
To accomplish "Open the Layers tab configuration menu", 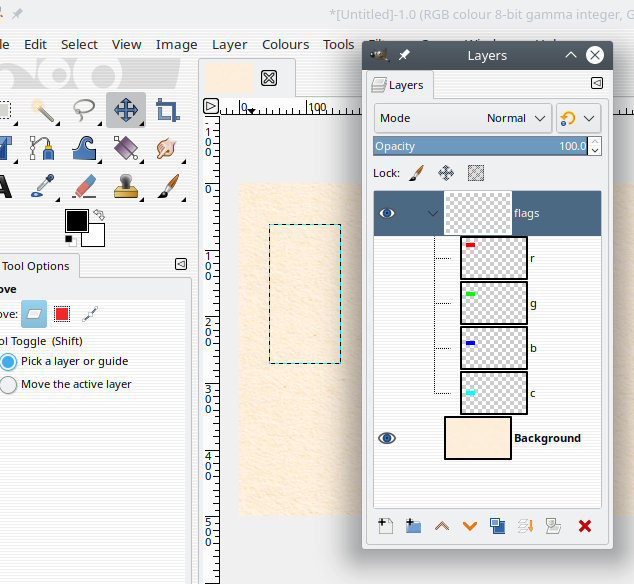I will (x=597, y=83).
